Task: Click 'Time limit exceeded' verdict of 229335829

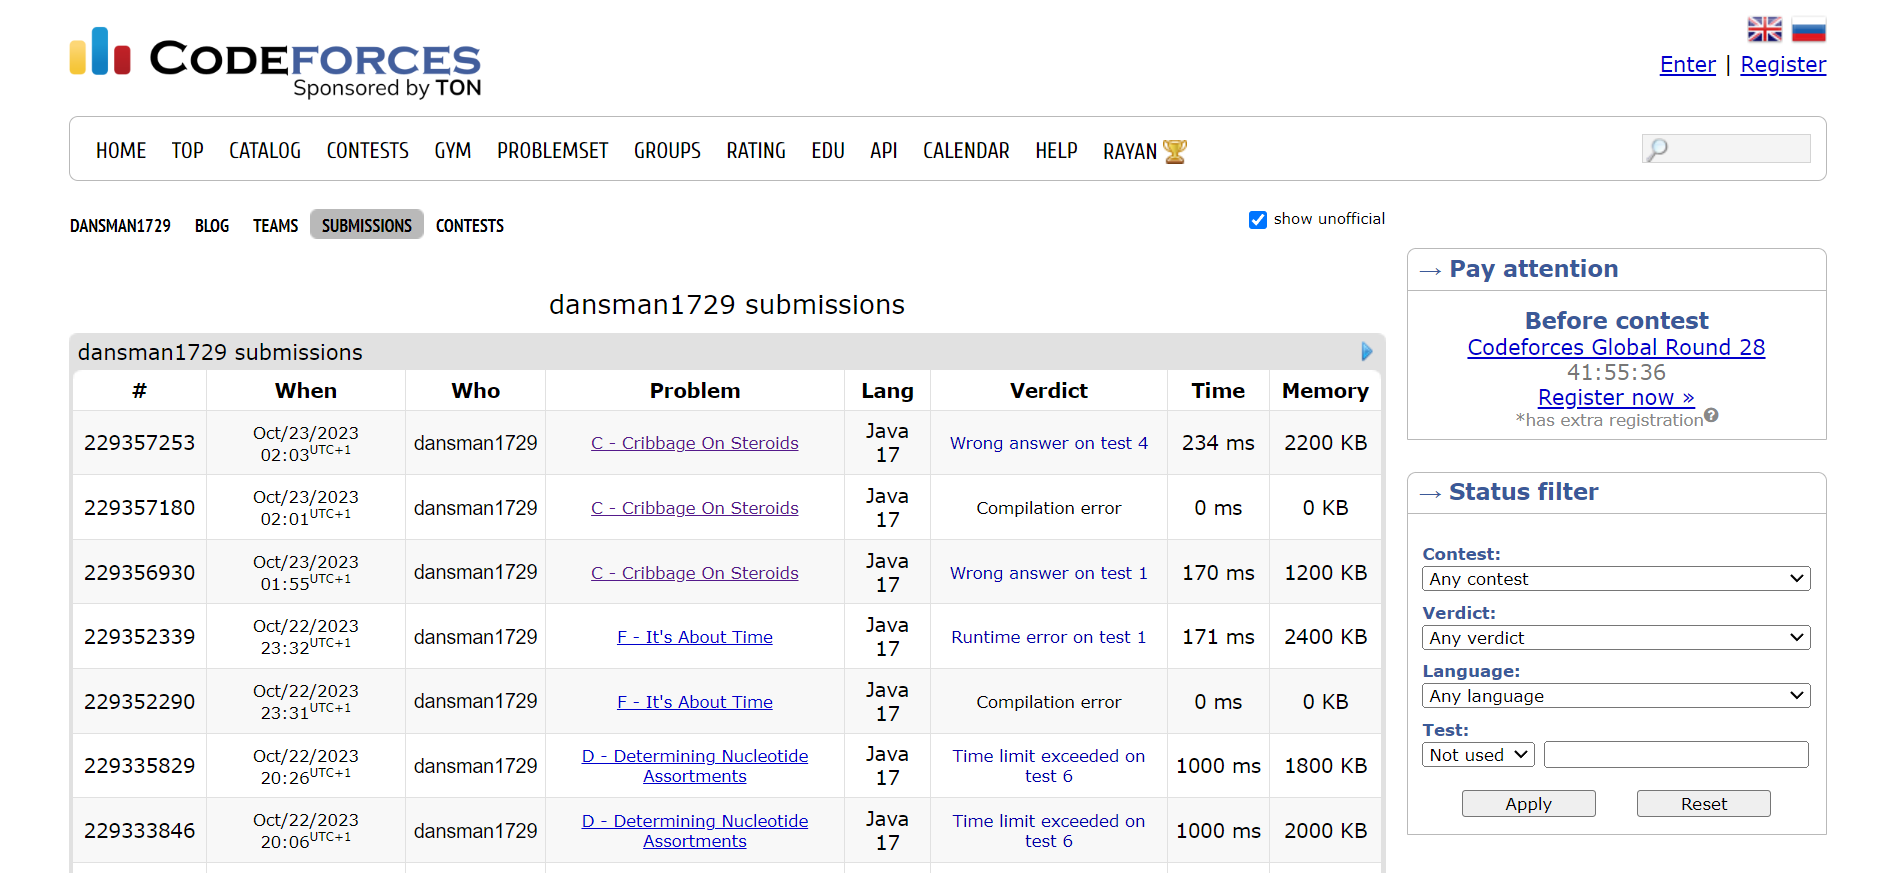Action: [x=1049, y=766]
